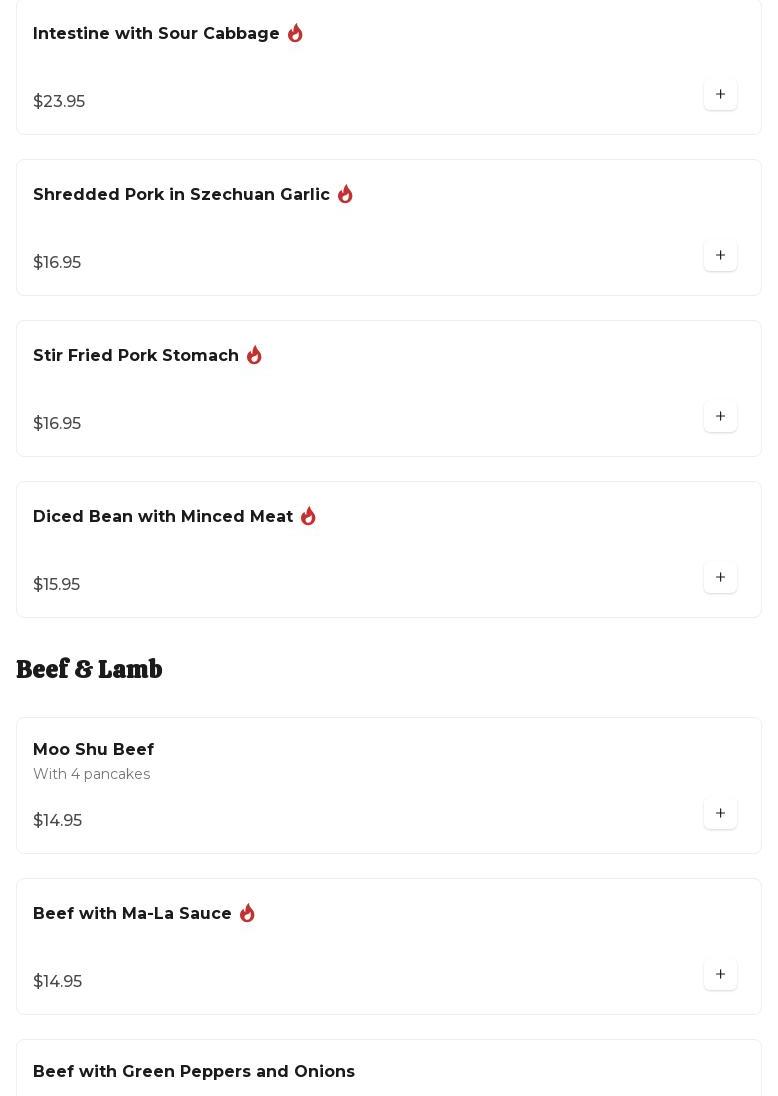Open Moo Shu Beef item details
778x1096 pixels.
tap(93, 750)
